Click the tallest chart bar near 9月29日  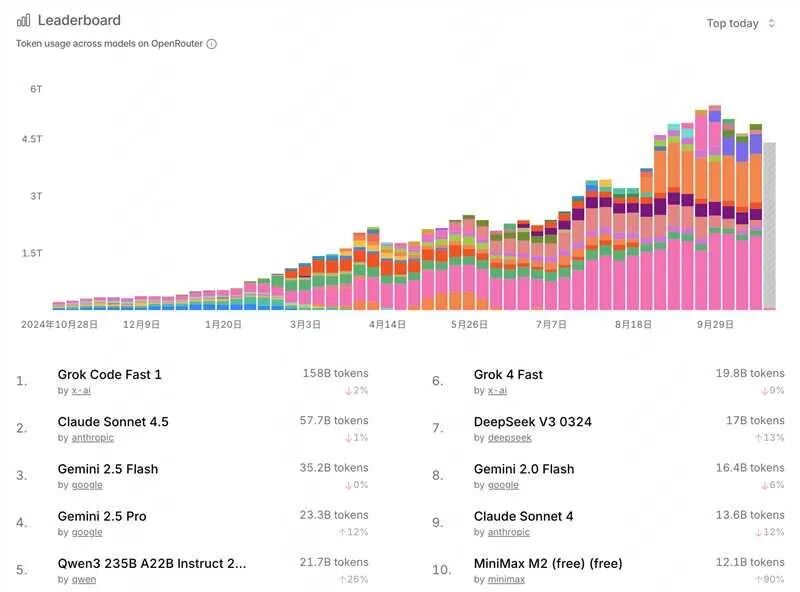click(x=715, y=208)
